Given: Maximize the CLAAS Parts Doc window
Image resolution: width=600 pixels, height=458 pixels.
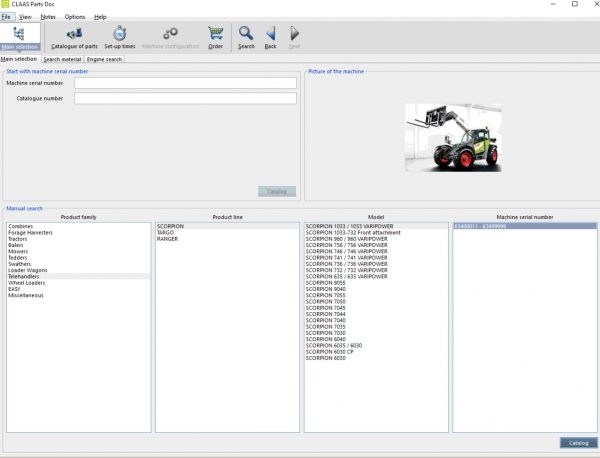Looking at the screenshot, I should pyautogui.click(x=575, y=4).
